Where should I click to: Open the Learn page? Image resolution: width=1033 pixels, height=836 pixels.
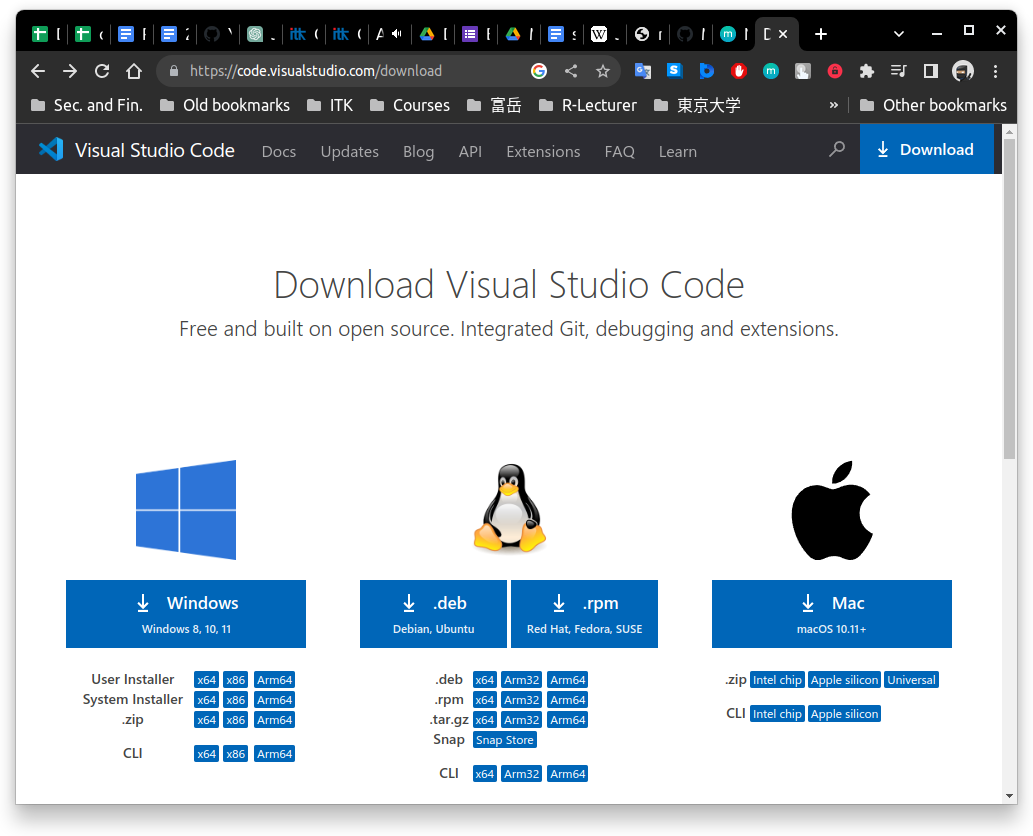[678, 152]
